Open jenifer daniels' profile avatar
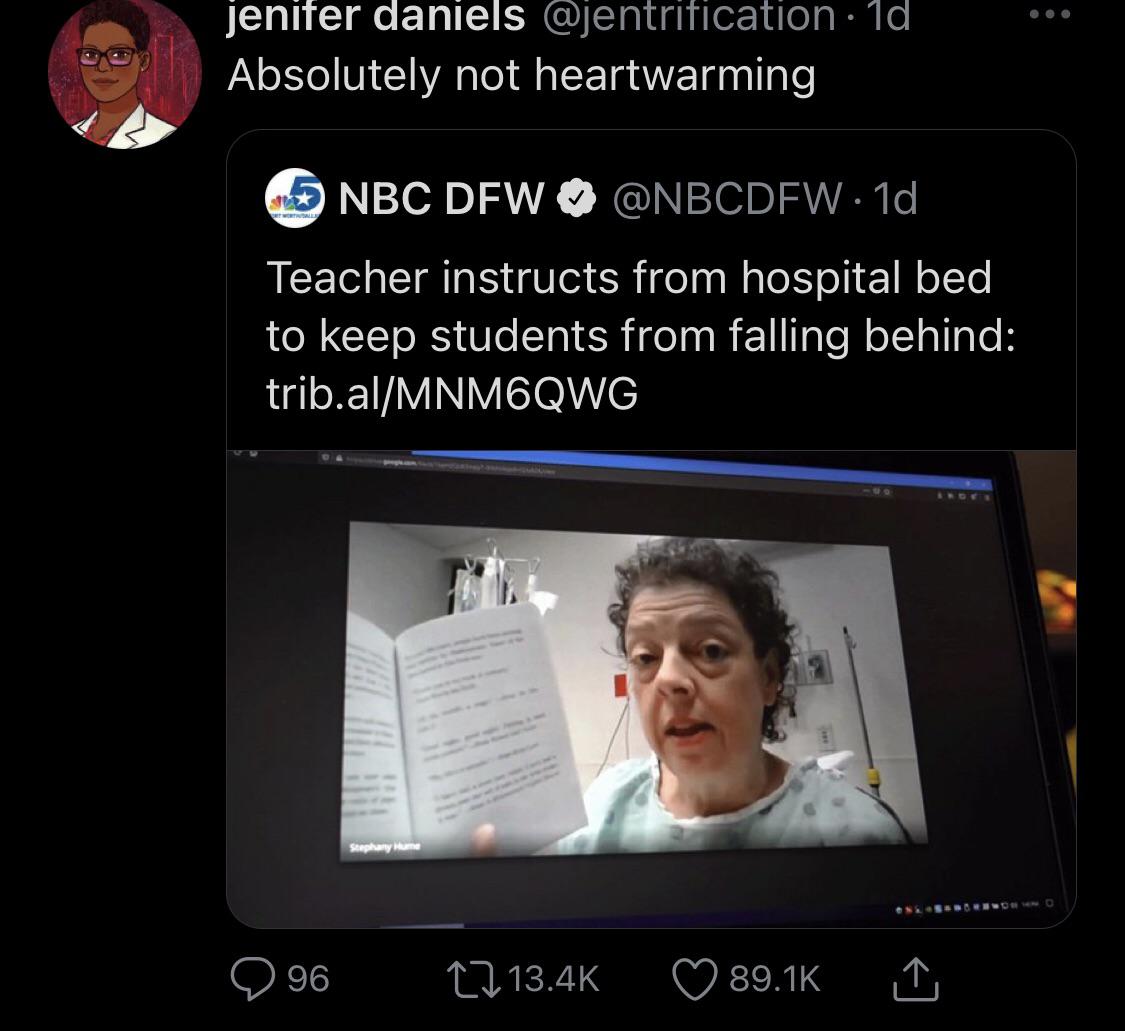The width and height of the screenshot is (1125, 1031). pyautogui.click(x=124, y=74)
